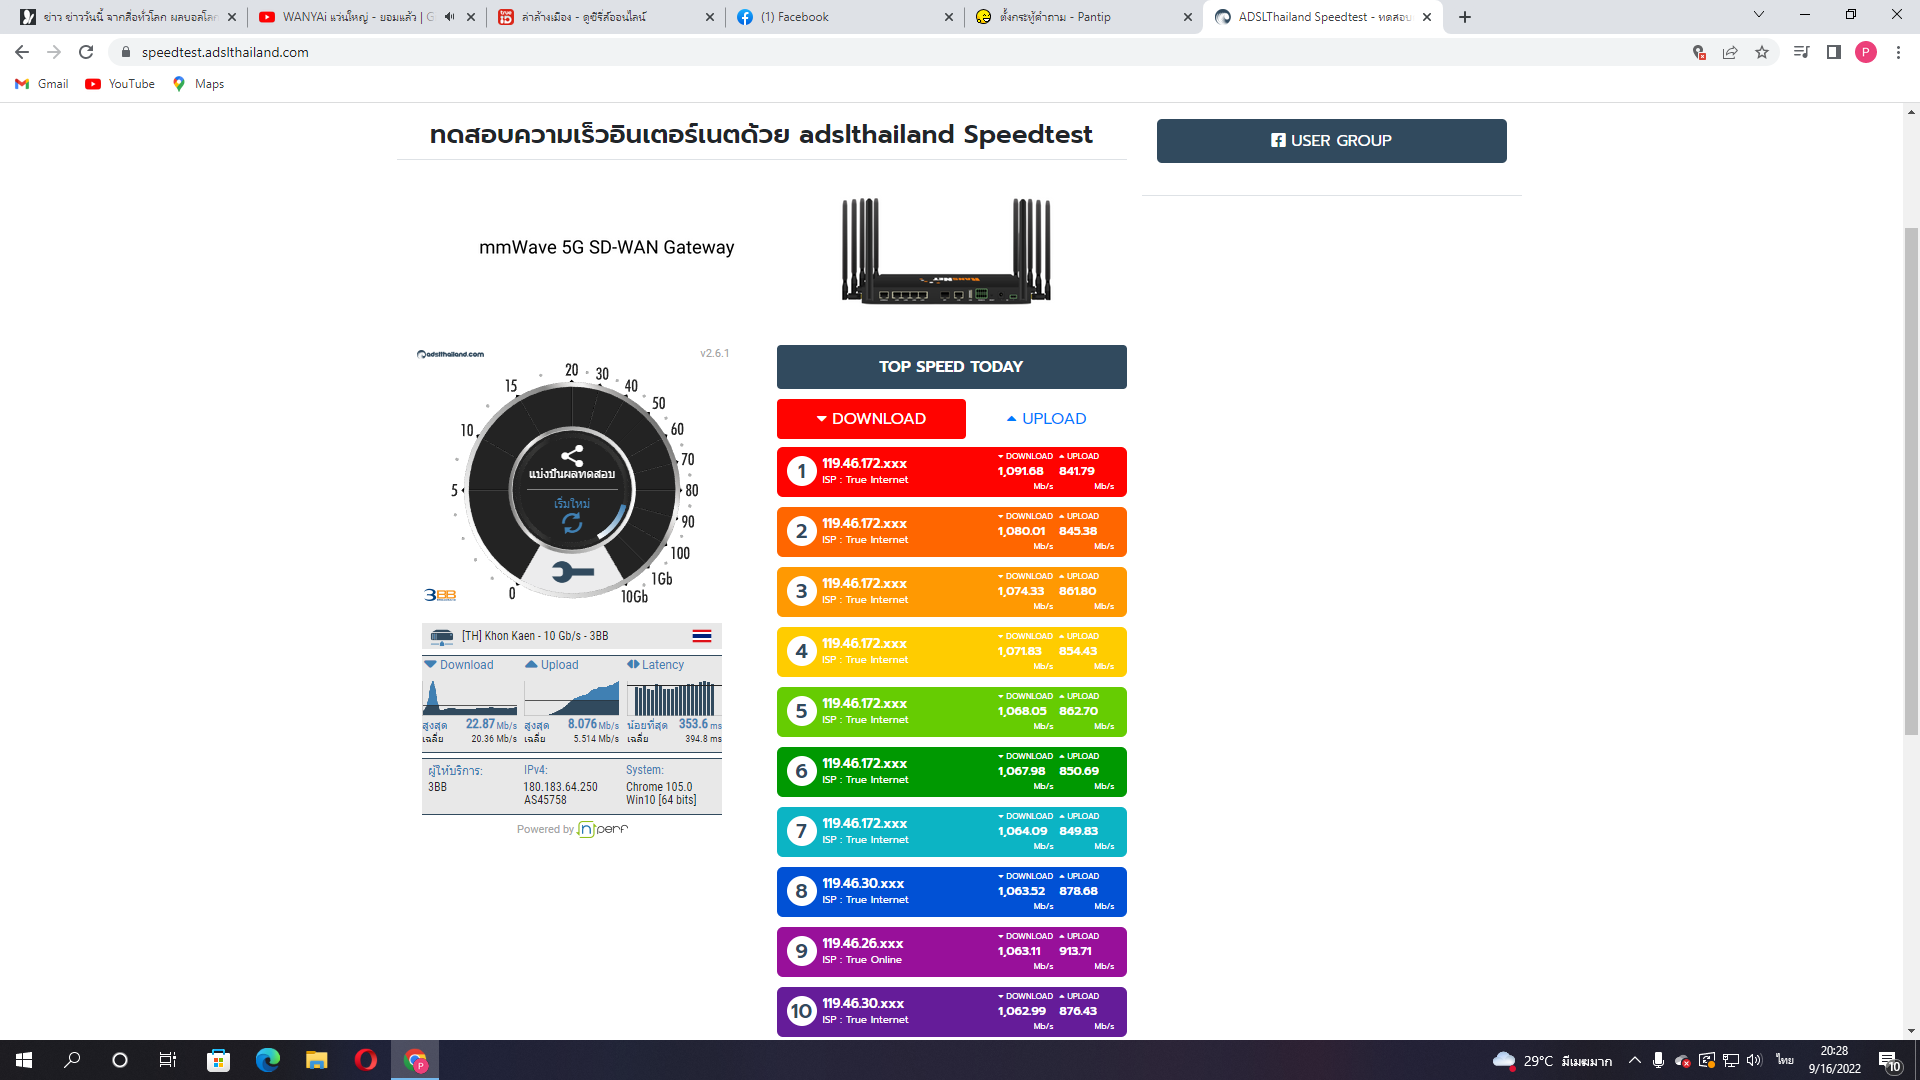Switch to UPLOAD top speed tab
The image size is (1920, 1080).
point(1046,419)
